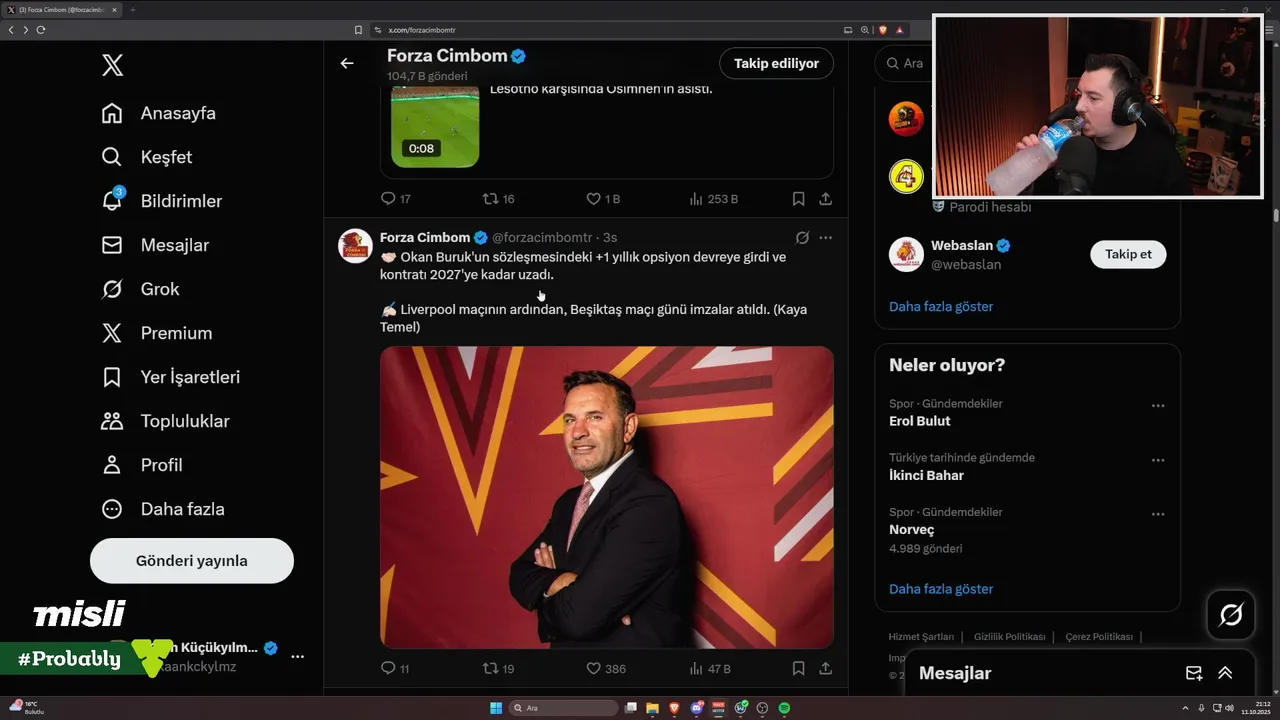Open Gizlilik Politikası link
The image size is (1280, 720).
pos(1010,637)
